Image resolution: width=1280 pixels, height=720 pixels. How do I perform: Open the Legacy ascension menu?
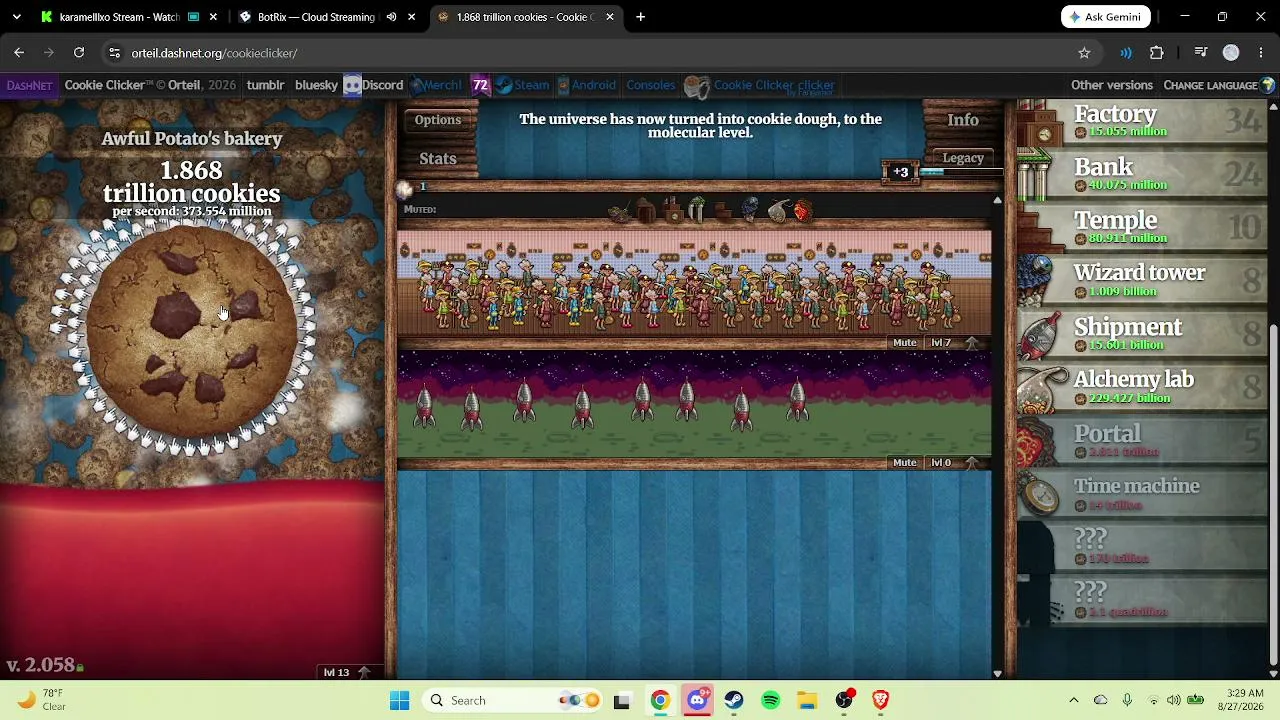963,158
